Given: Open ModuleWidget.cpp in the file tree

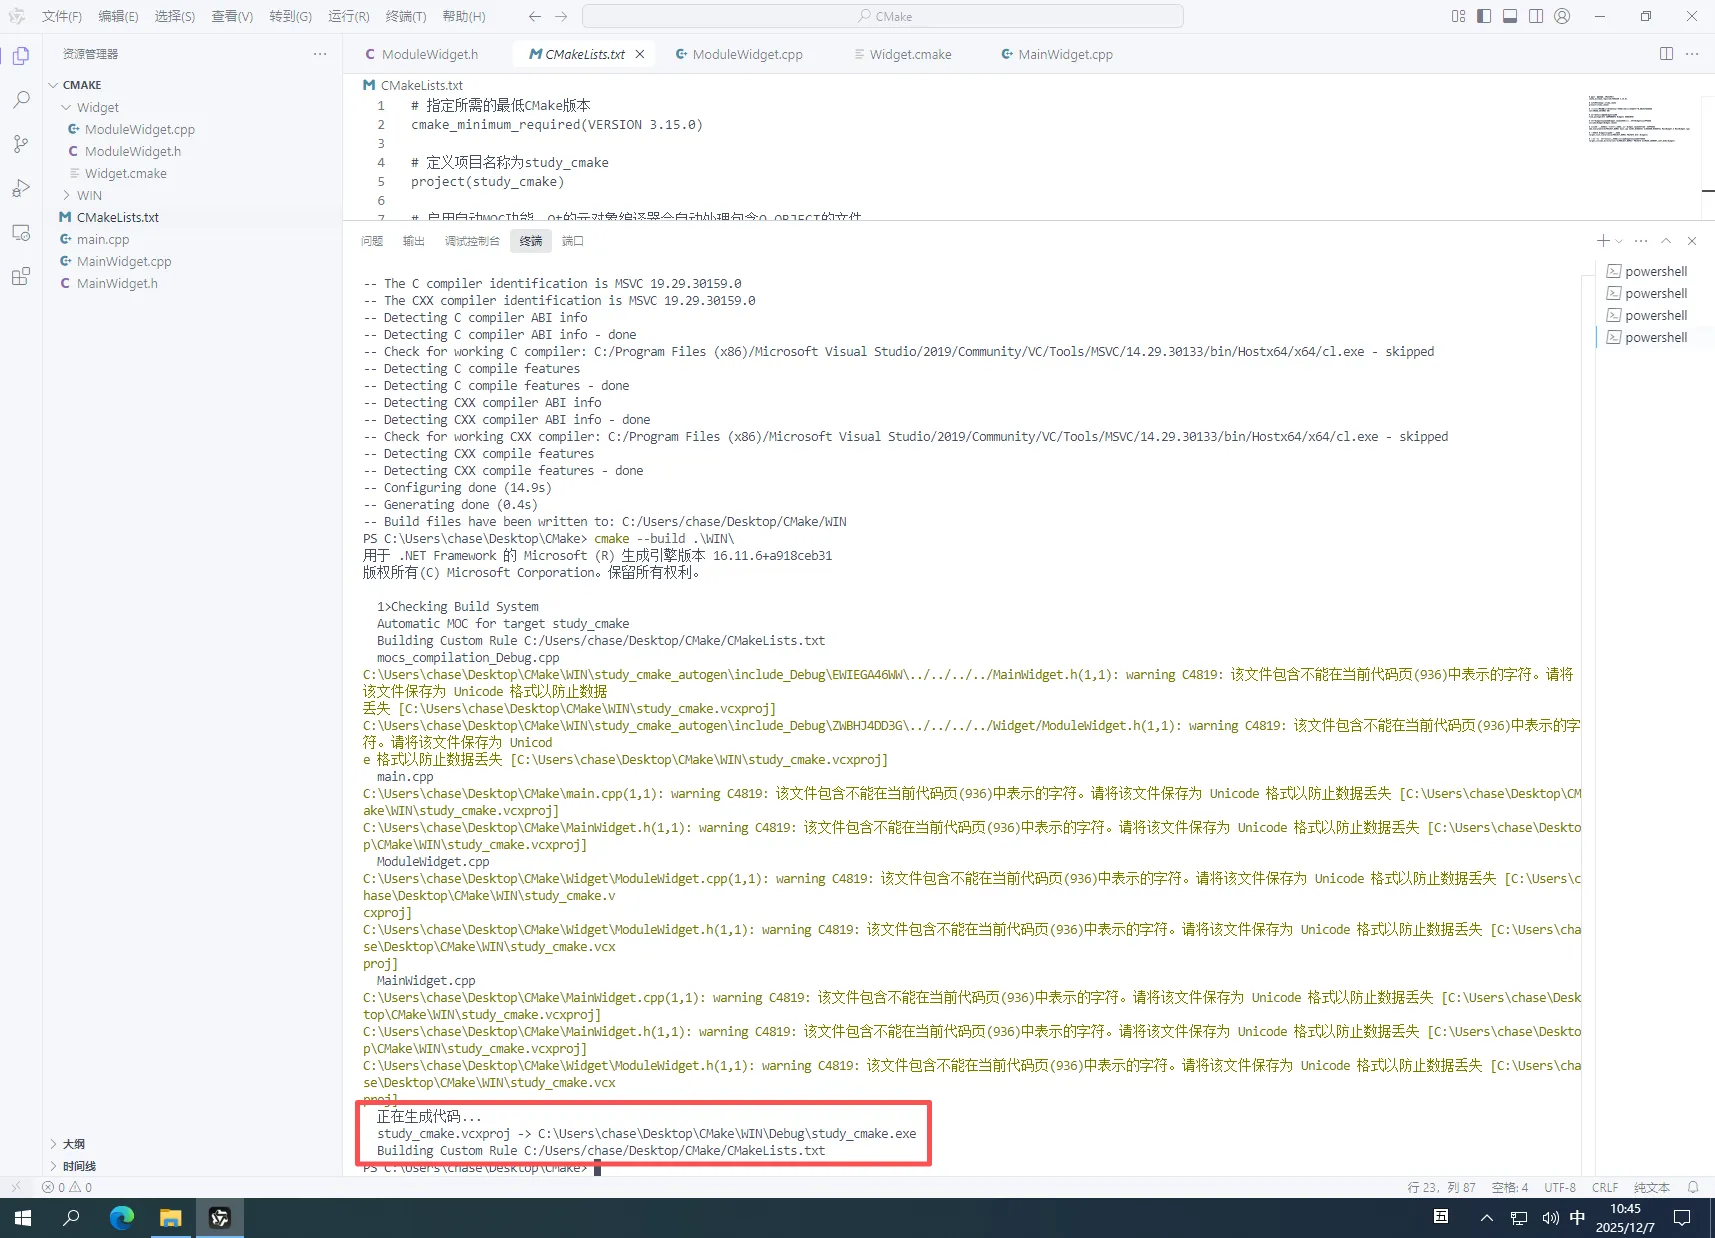Looking at the screenshot, I should click(x=192, y=129).
